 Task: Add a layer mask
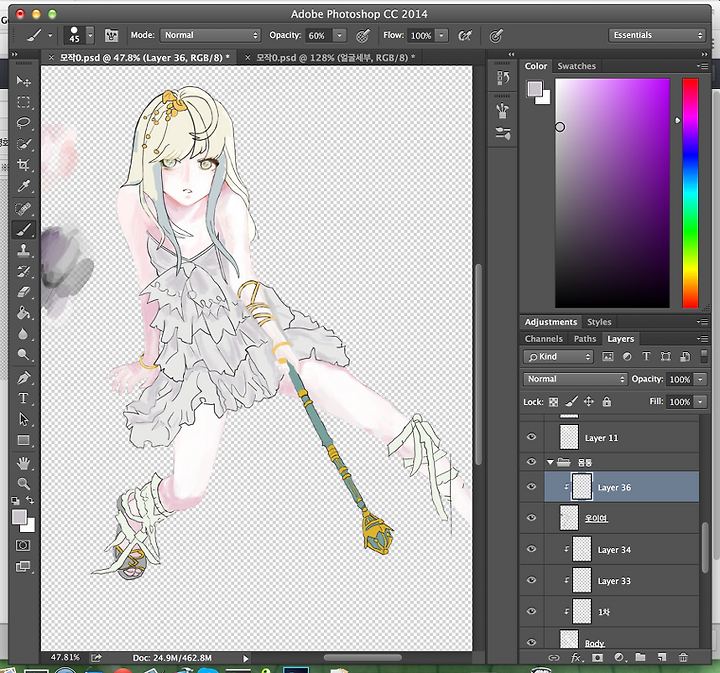[597, 657]
